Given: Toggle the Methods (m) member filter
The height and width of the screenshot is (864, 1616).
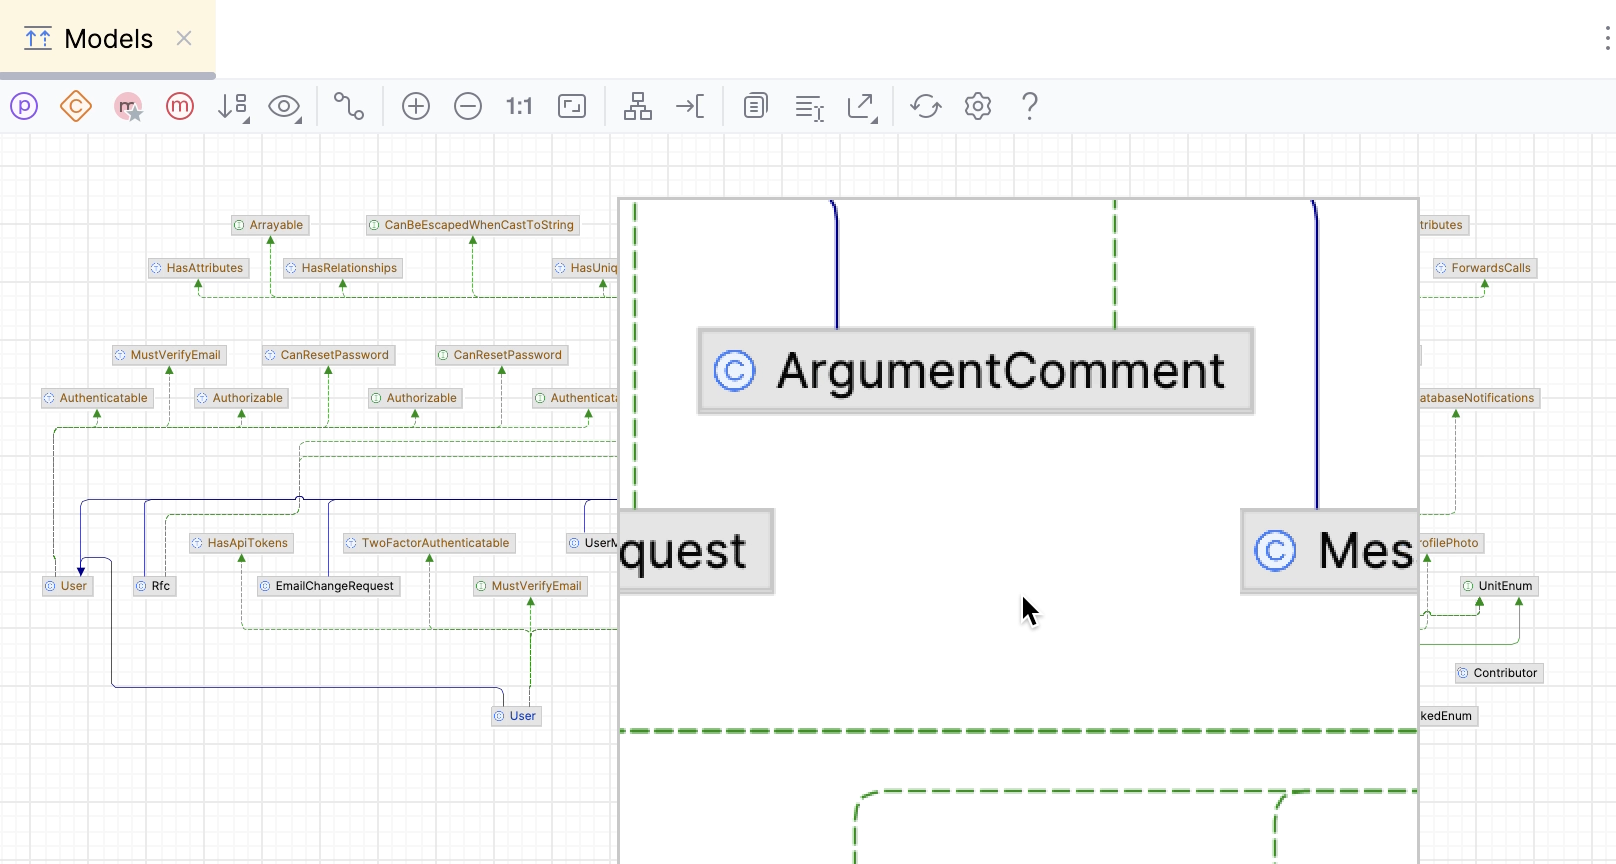Looking at the screenshot, I should (180, 106).
